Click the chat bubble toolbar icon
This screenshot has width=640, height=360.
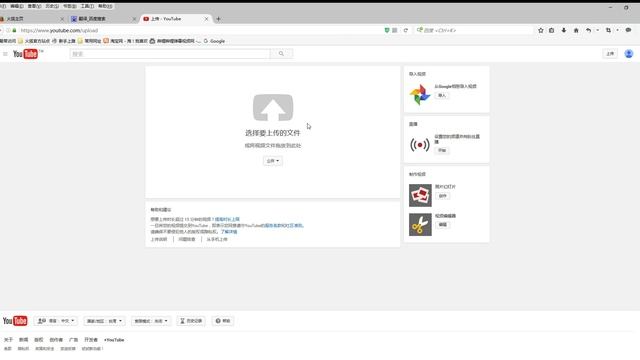pyautogui.click(x=628, y=30)
